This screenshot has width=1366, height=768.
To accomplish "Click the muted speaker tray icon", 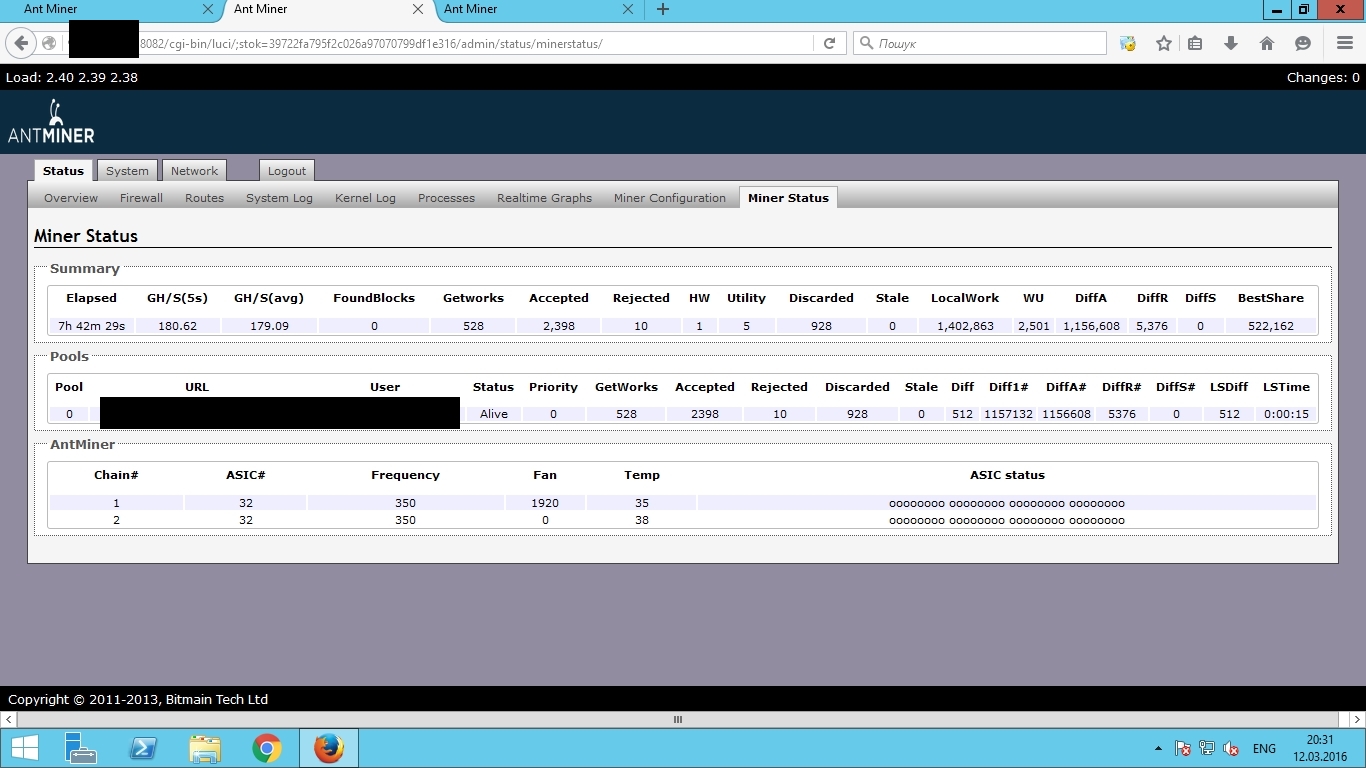I will [1231, 748].
